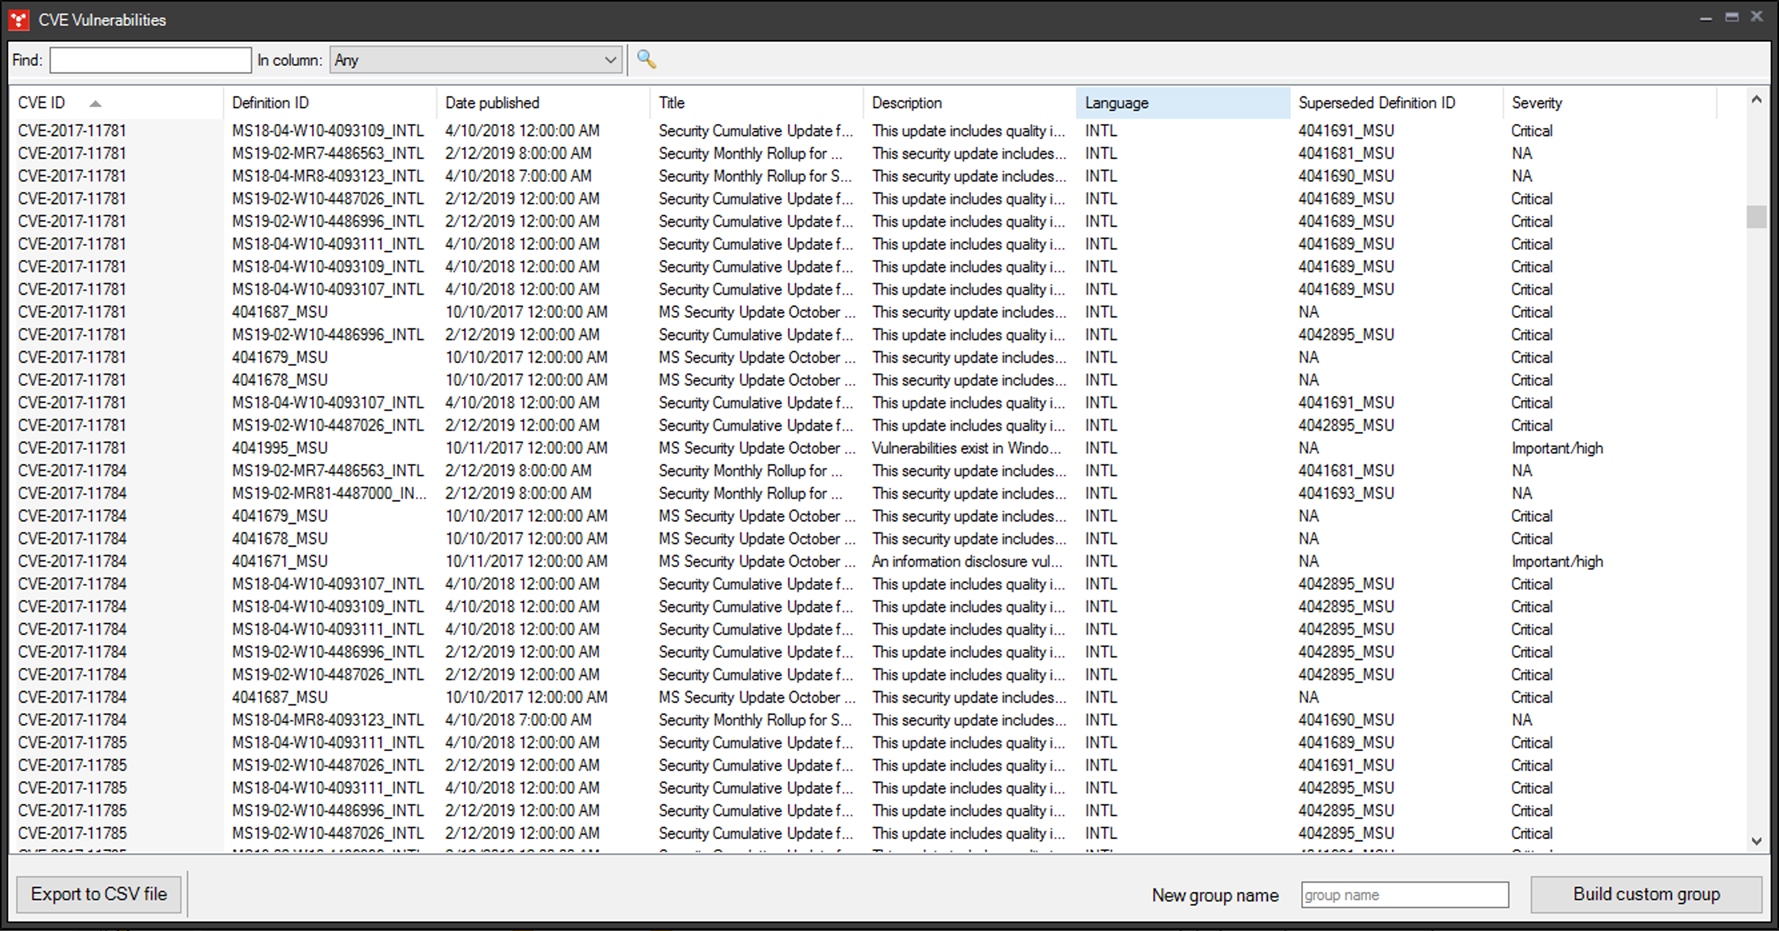Select the row with definition 4041995_MSU
Image resolution: width=1779 pixels, height=931 pixels.
(280, 448)
